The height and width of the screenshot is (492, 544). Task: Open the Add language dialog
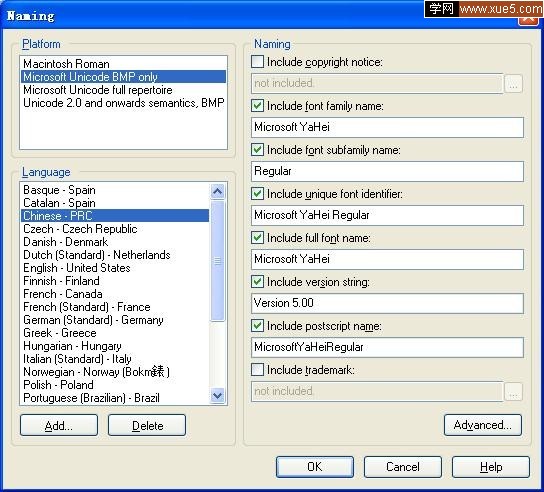(59, 425)
